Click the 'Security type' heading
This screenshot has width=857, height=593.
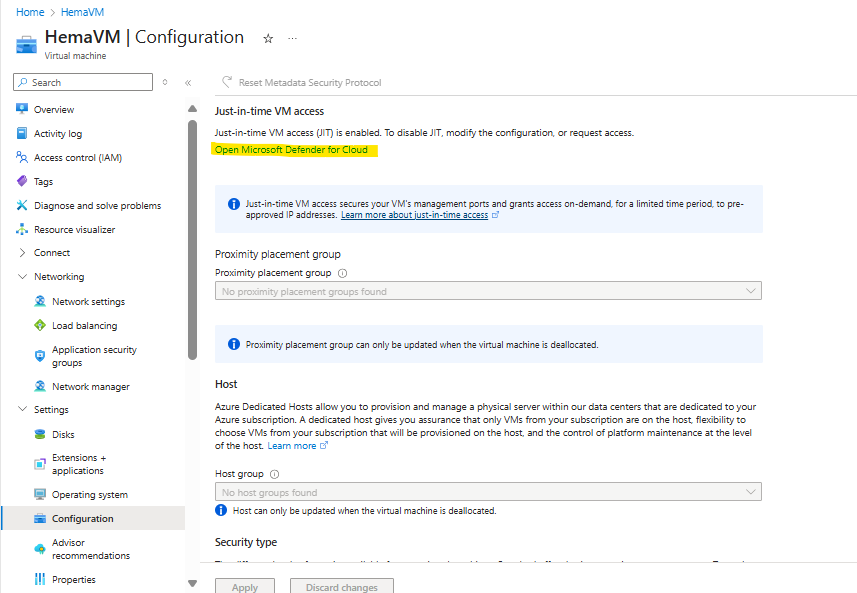[246, 542]
